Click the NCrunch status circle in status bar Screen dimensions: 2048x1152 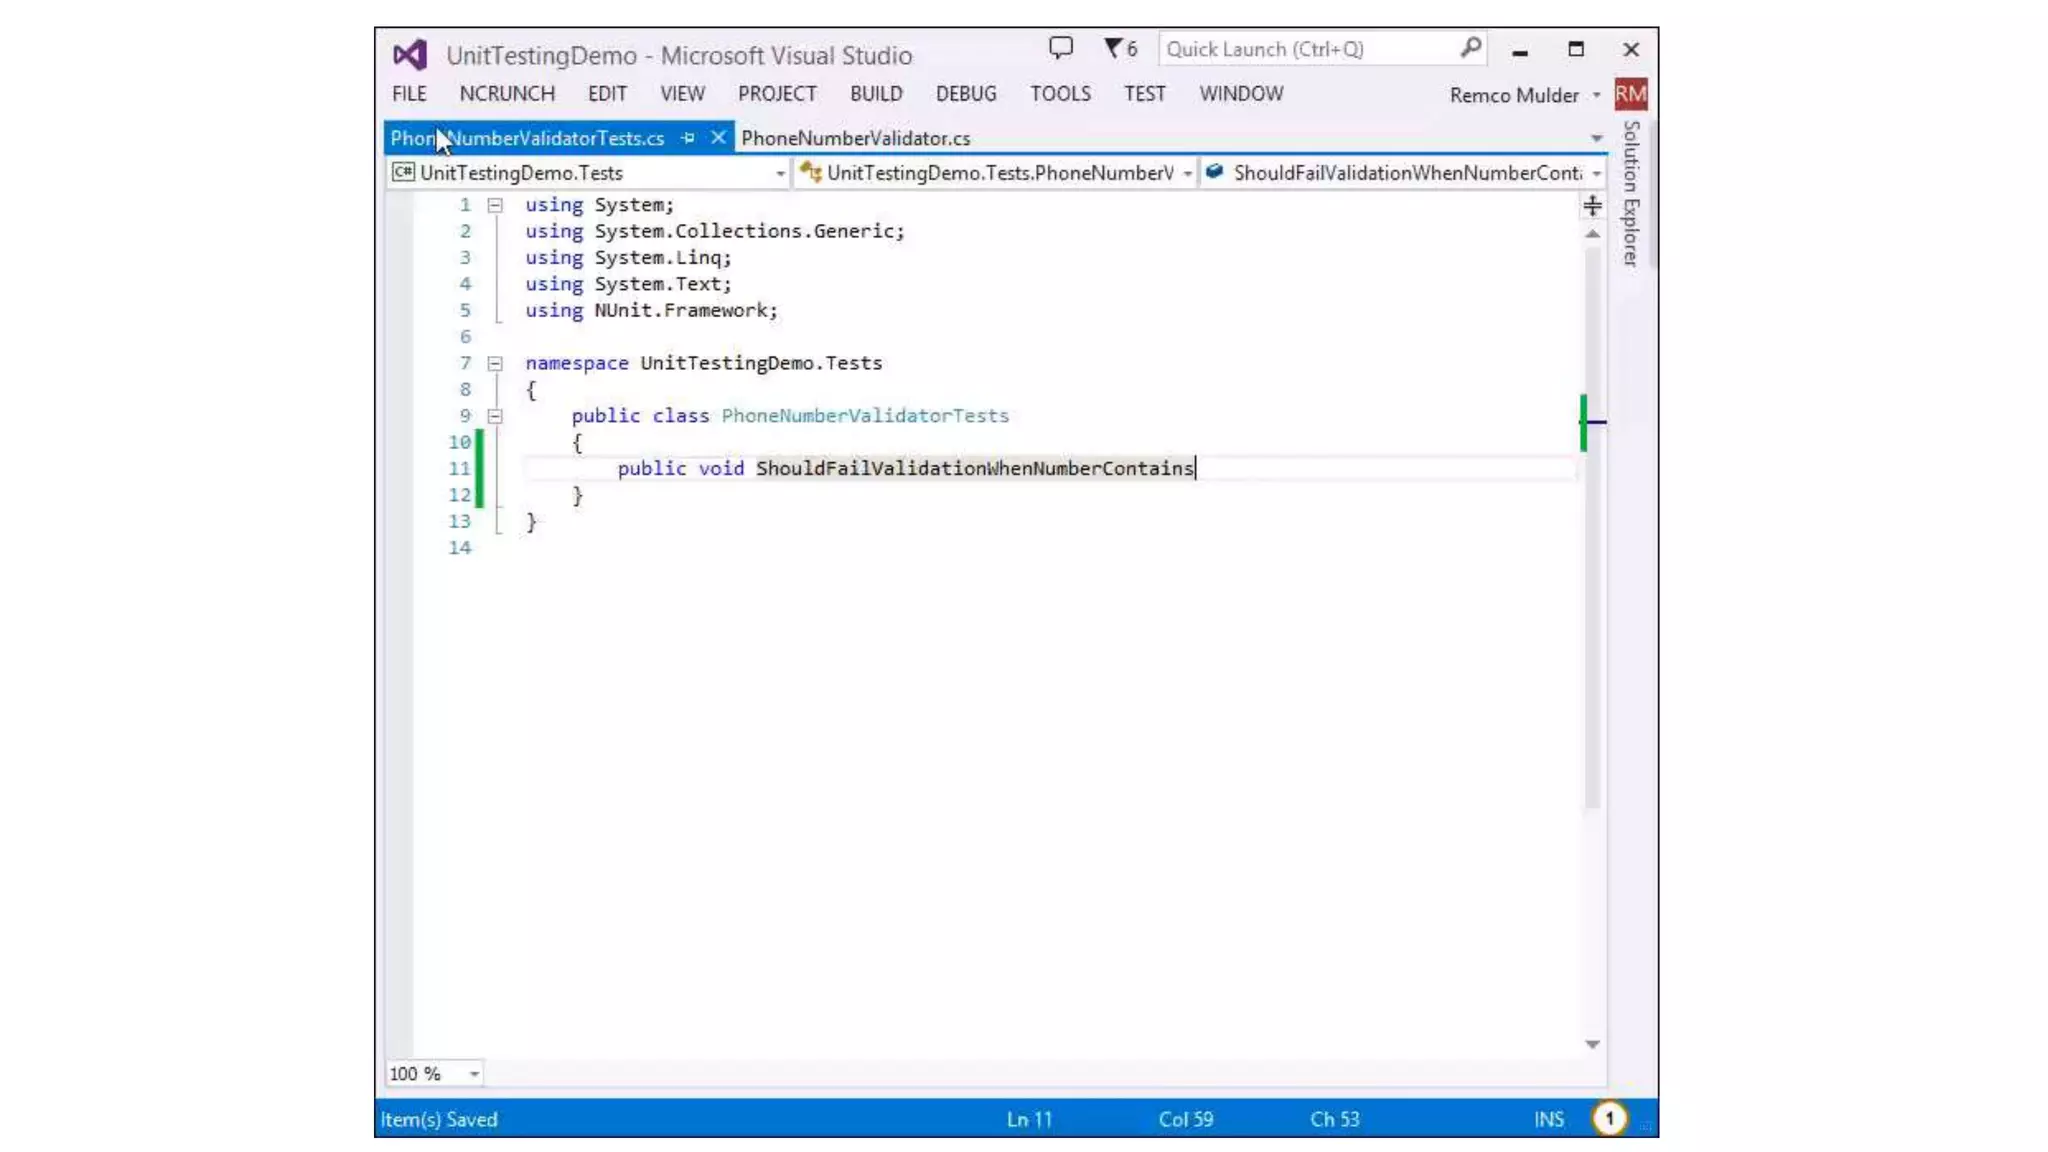click(1609, 1118)
